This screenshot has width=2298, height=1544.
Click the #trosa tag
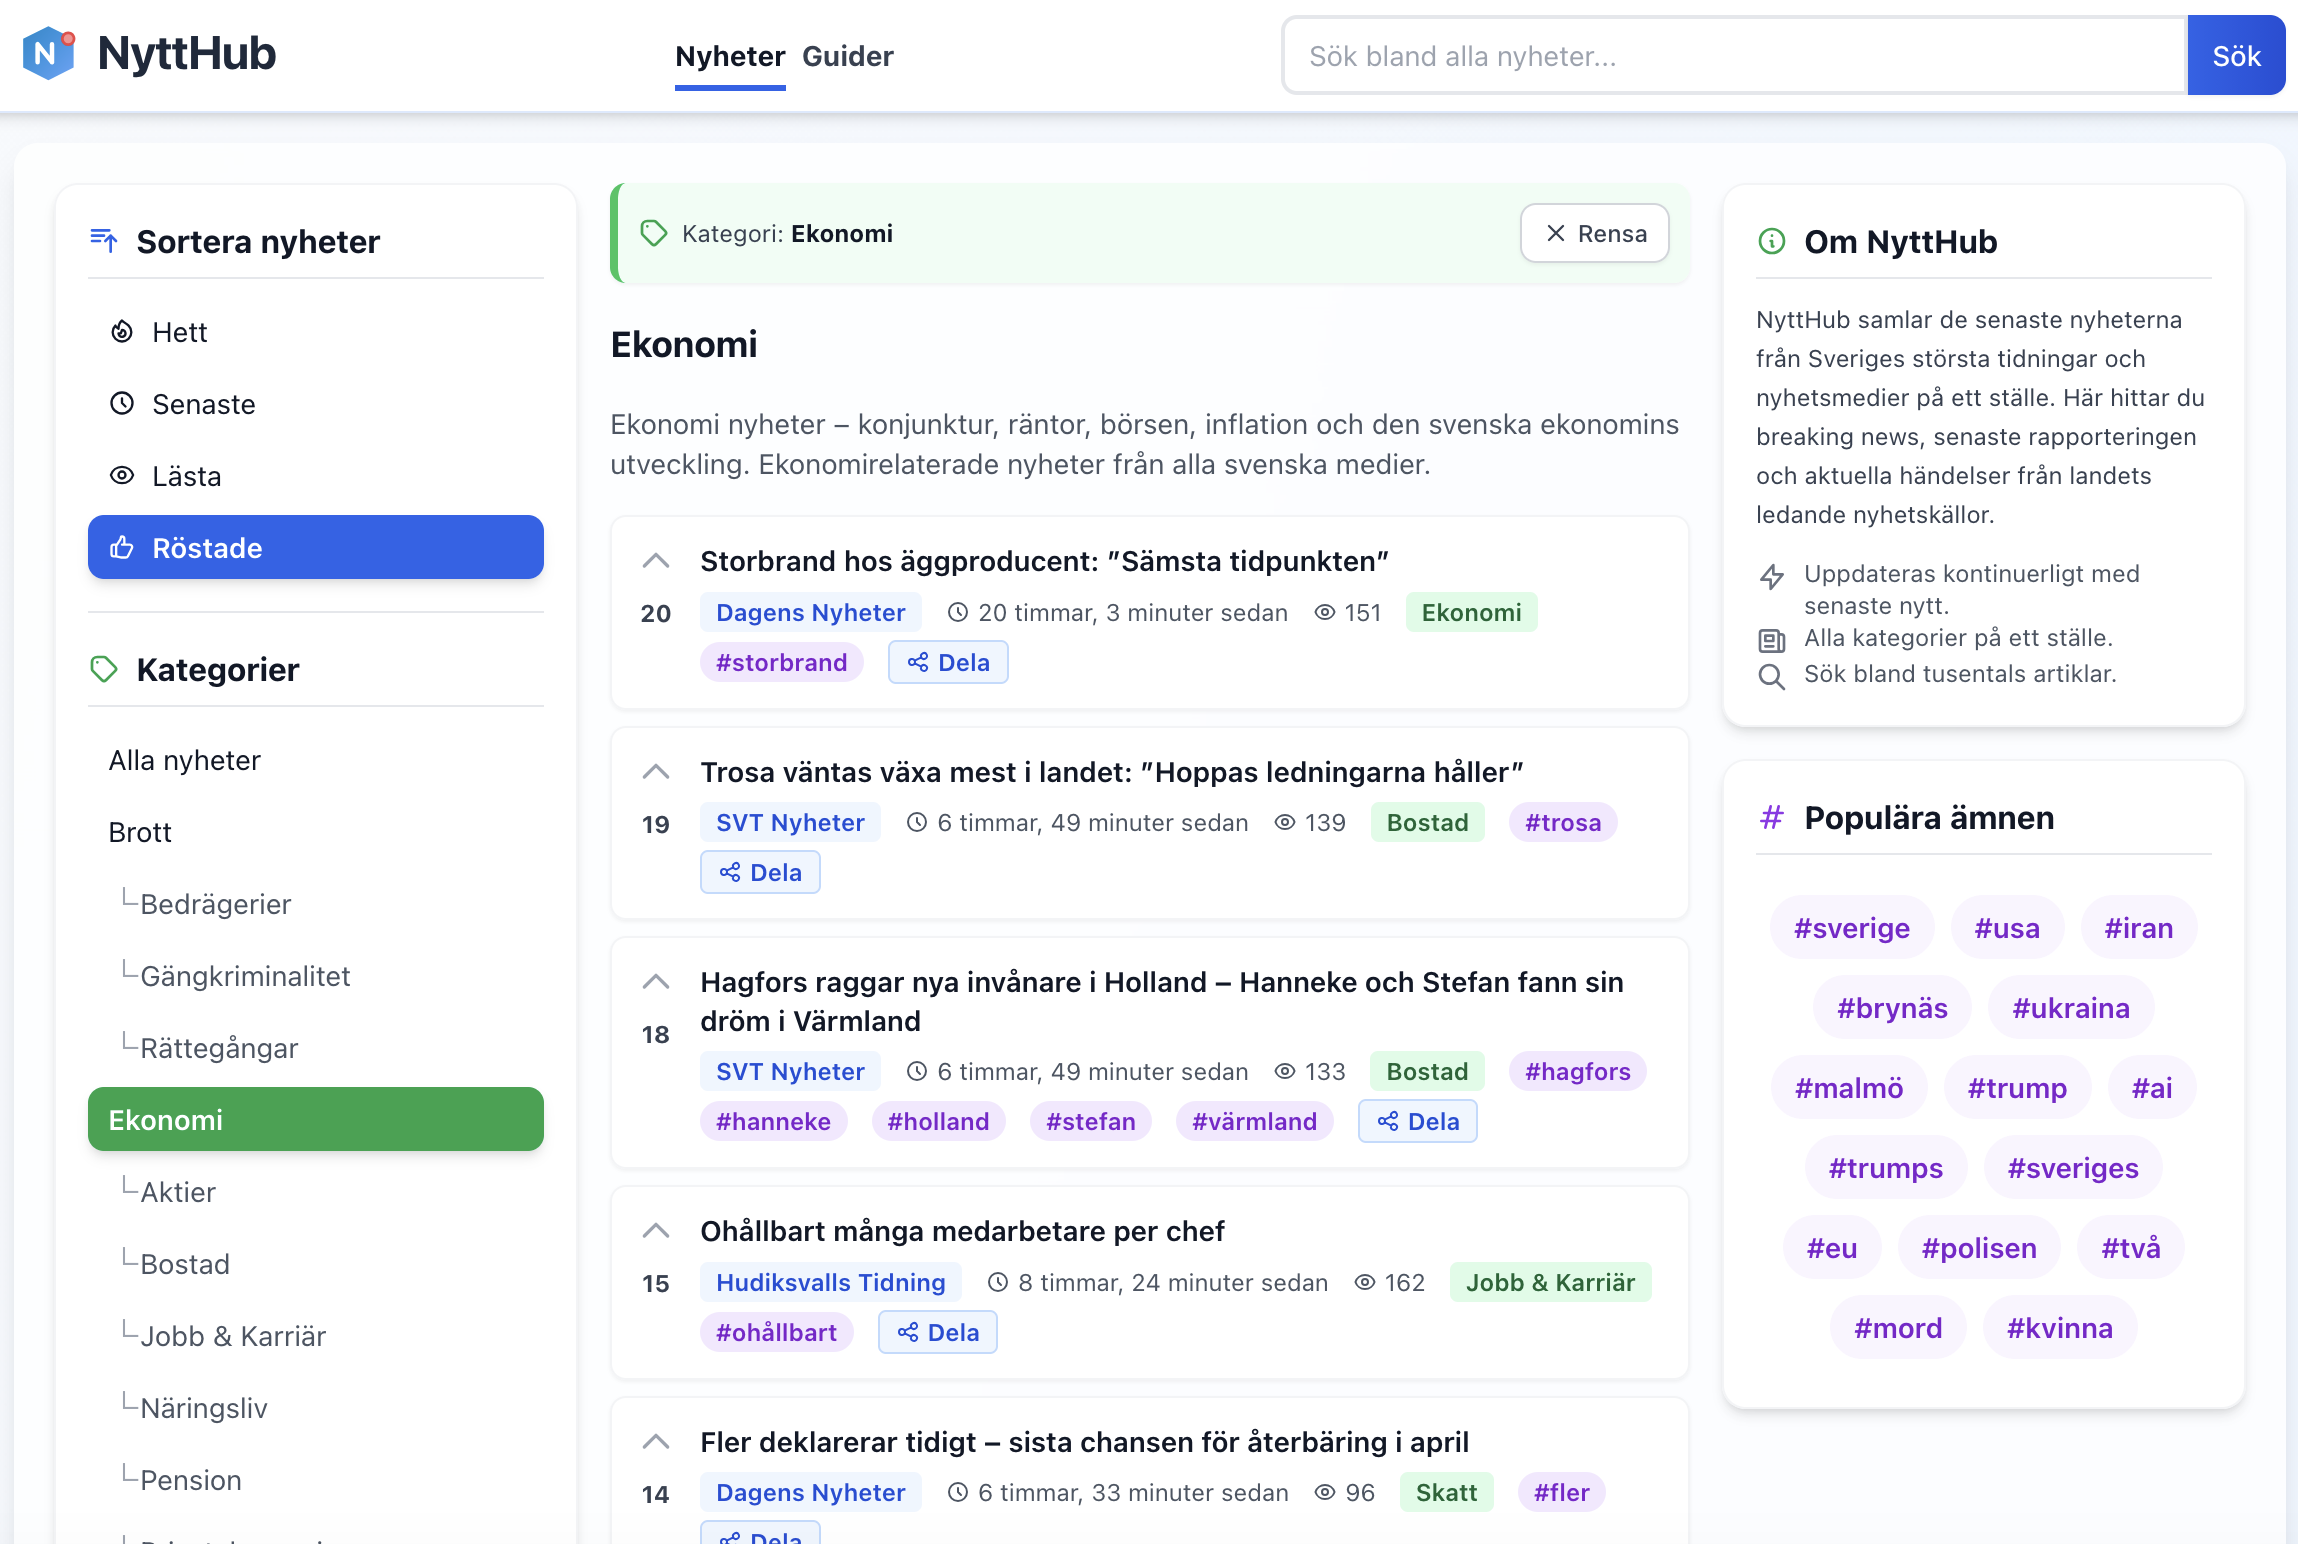(1563, 822)
